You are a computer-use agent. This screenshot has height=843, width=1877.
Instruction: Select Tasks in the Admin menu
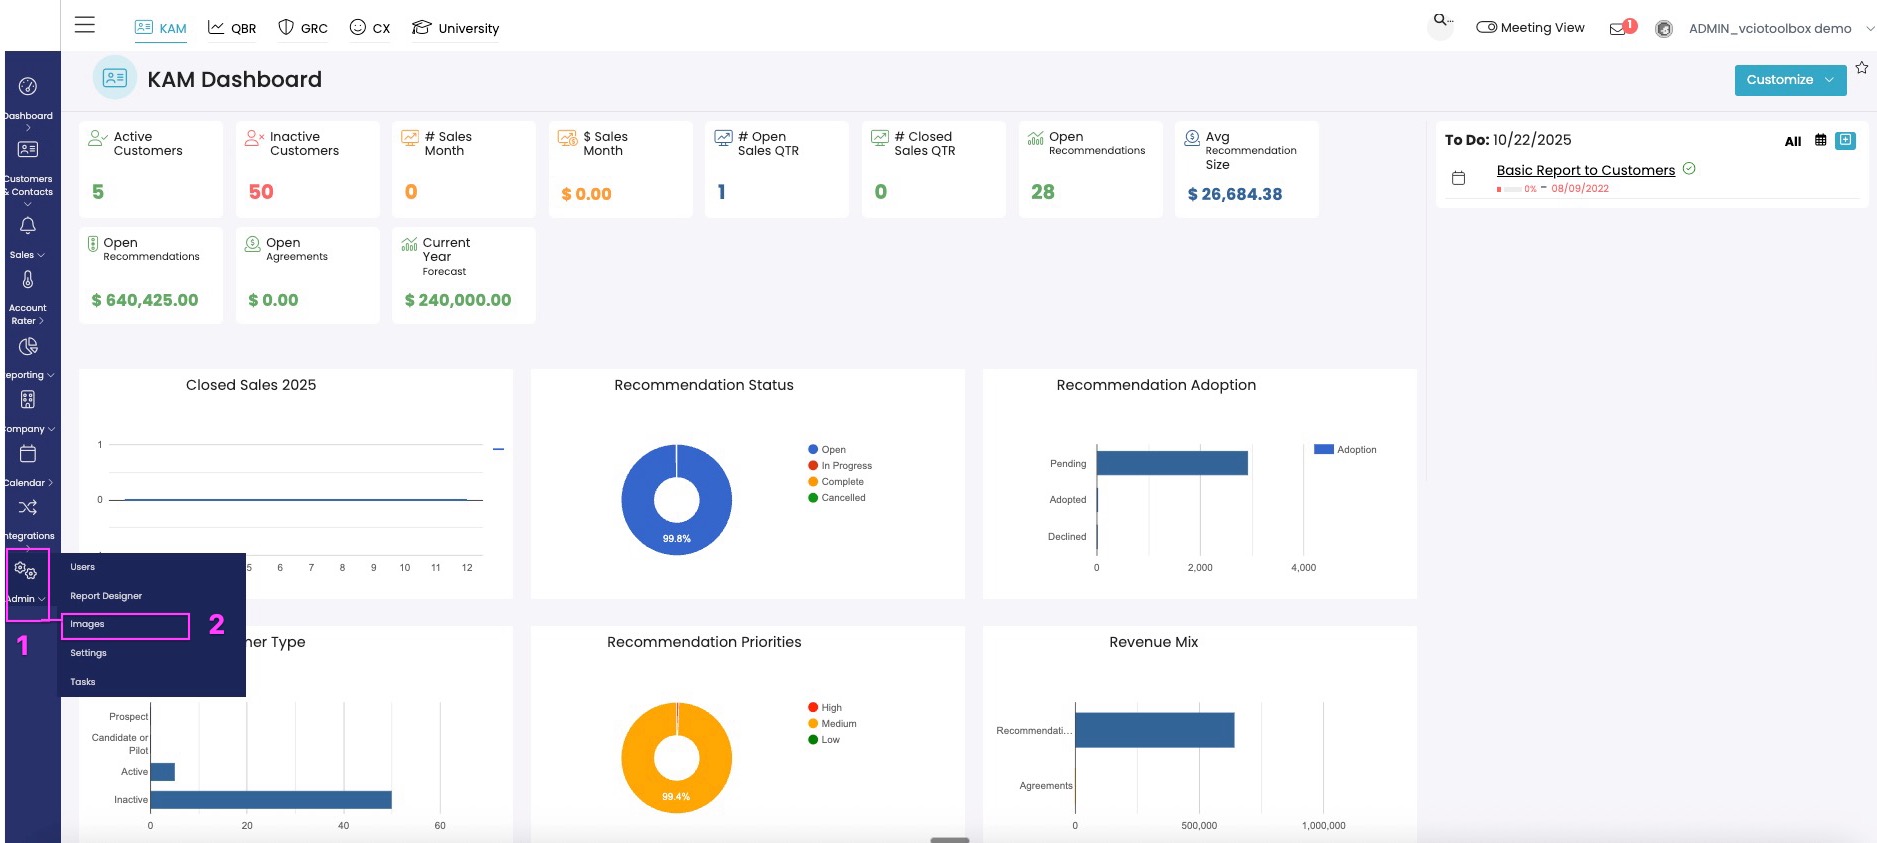coord(83,682)
